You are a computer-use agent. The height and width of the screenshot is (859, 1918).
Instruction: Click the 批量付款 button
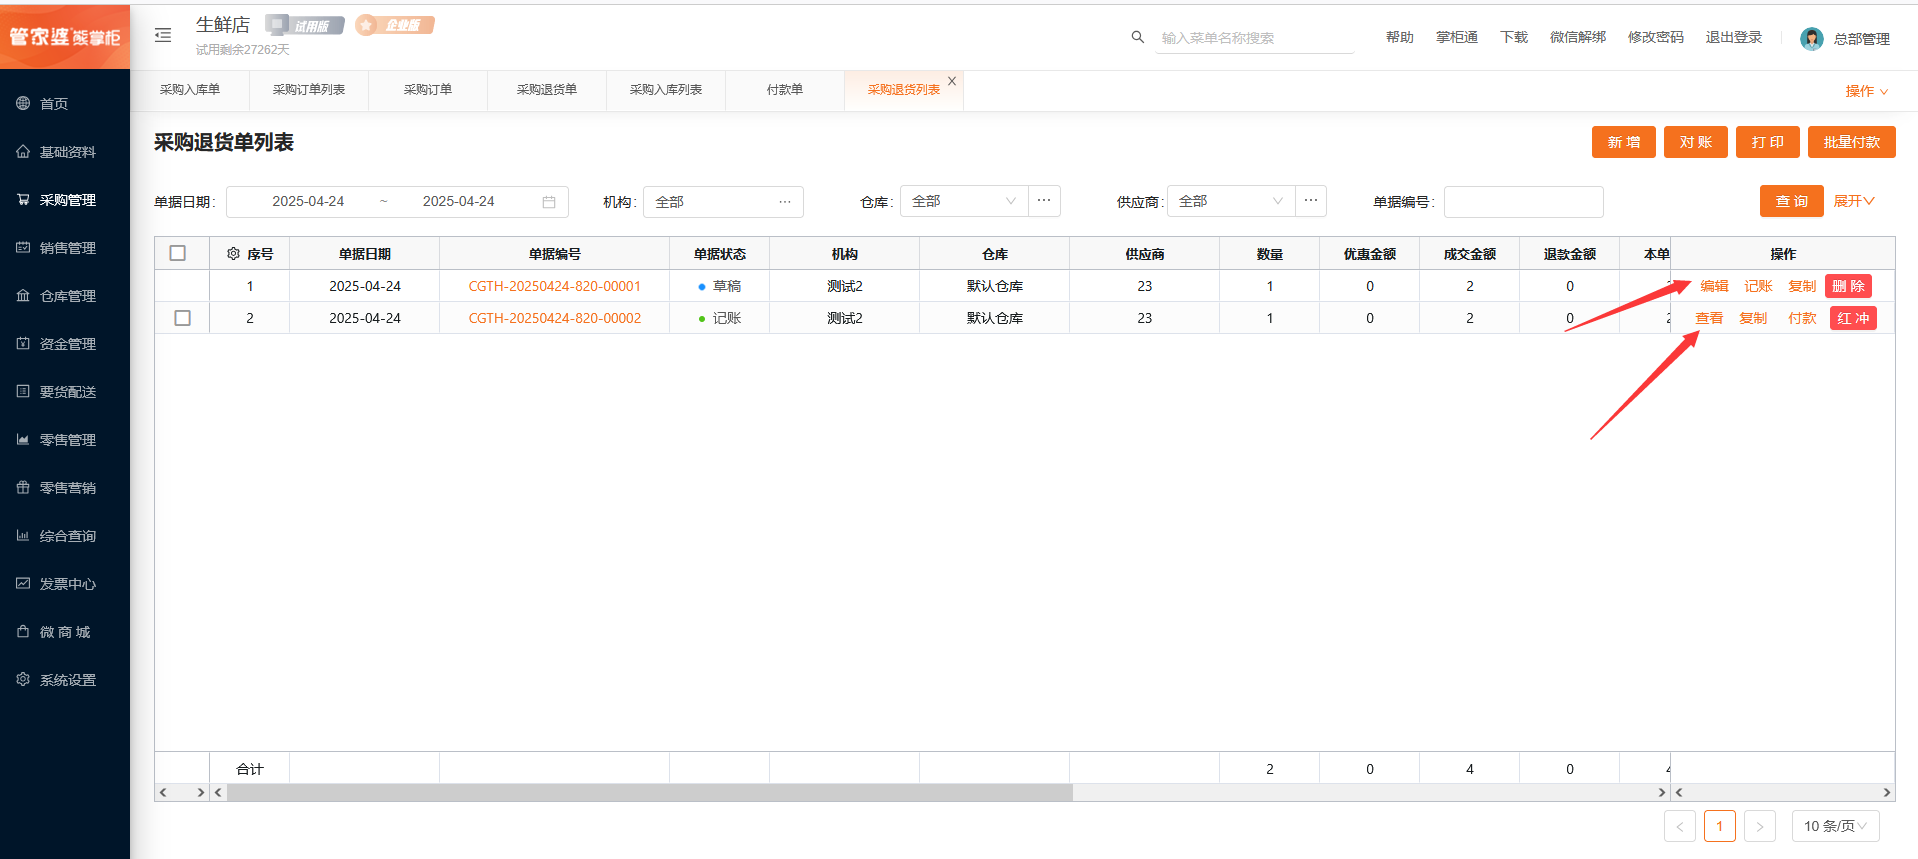1852,142
